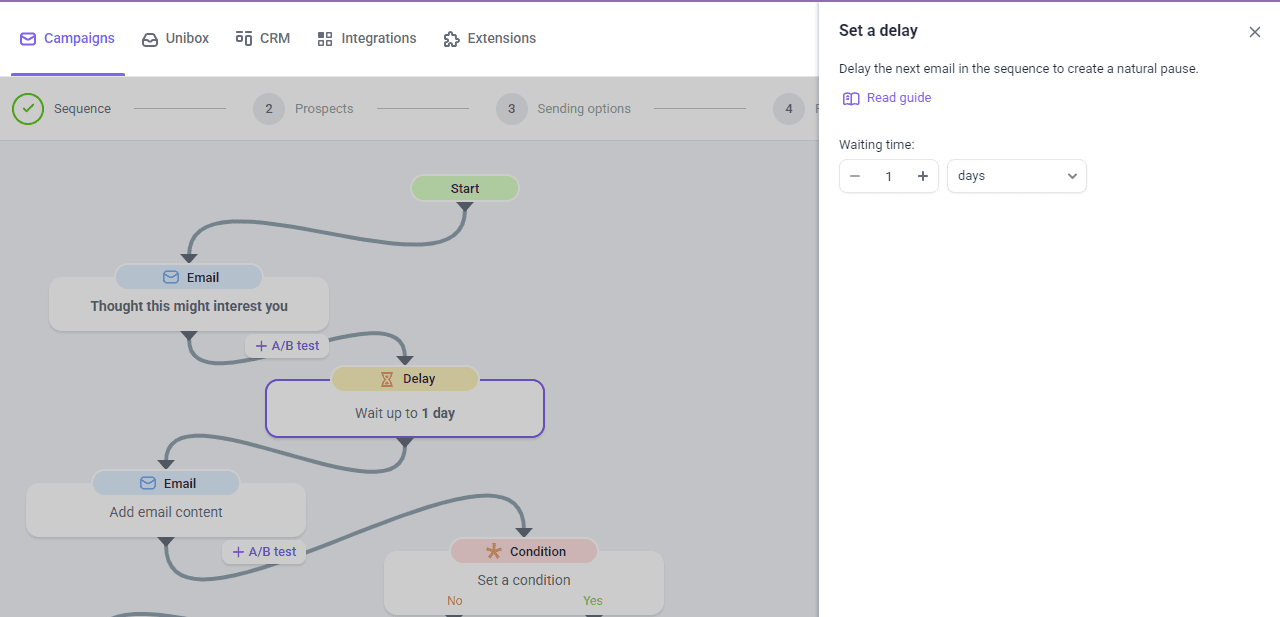Click the envelope icon on first Email node
The height and width of the screenshot is (617, 1280).
point(171,277)
